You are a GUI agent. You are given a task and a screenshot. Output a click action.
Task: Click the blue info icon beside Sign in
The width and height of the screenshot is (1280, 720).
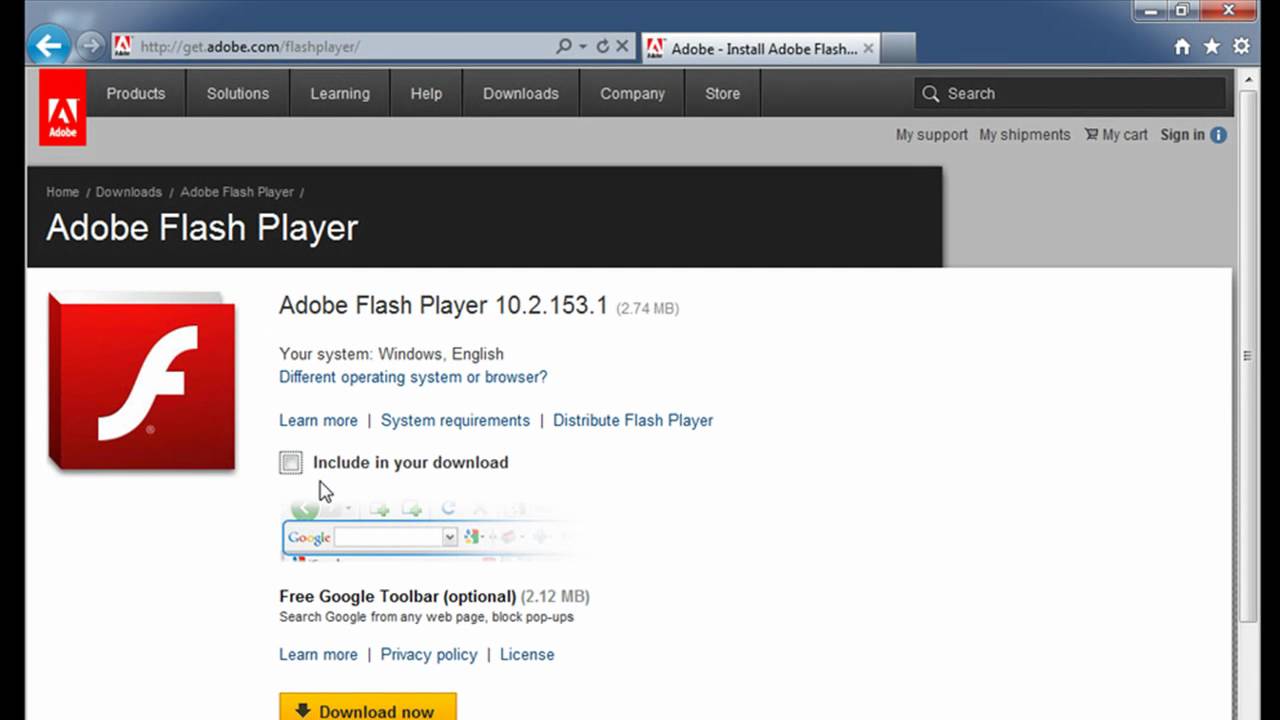click(1218, 135)
